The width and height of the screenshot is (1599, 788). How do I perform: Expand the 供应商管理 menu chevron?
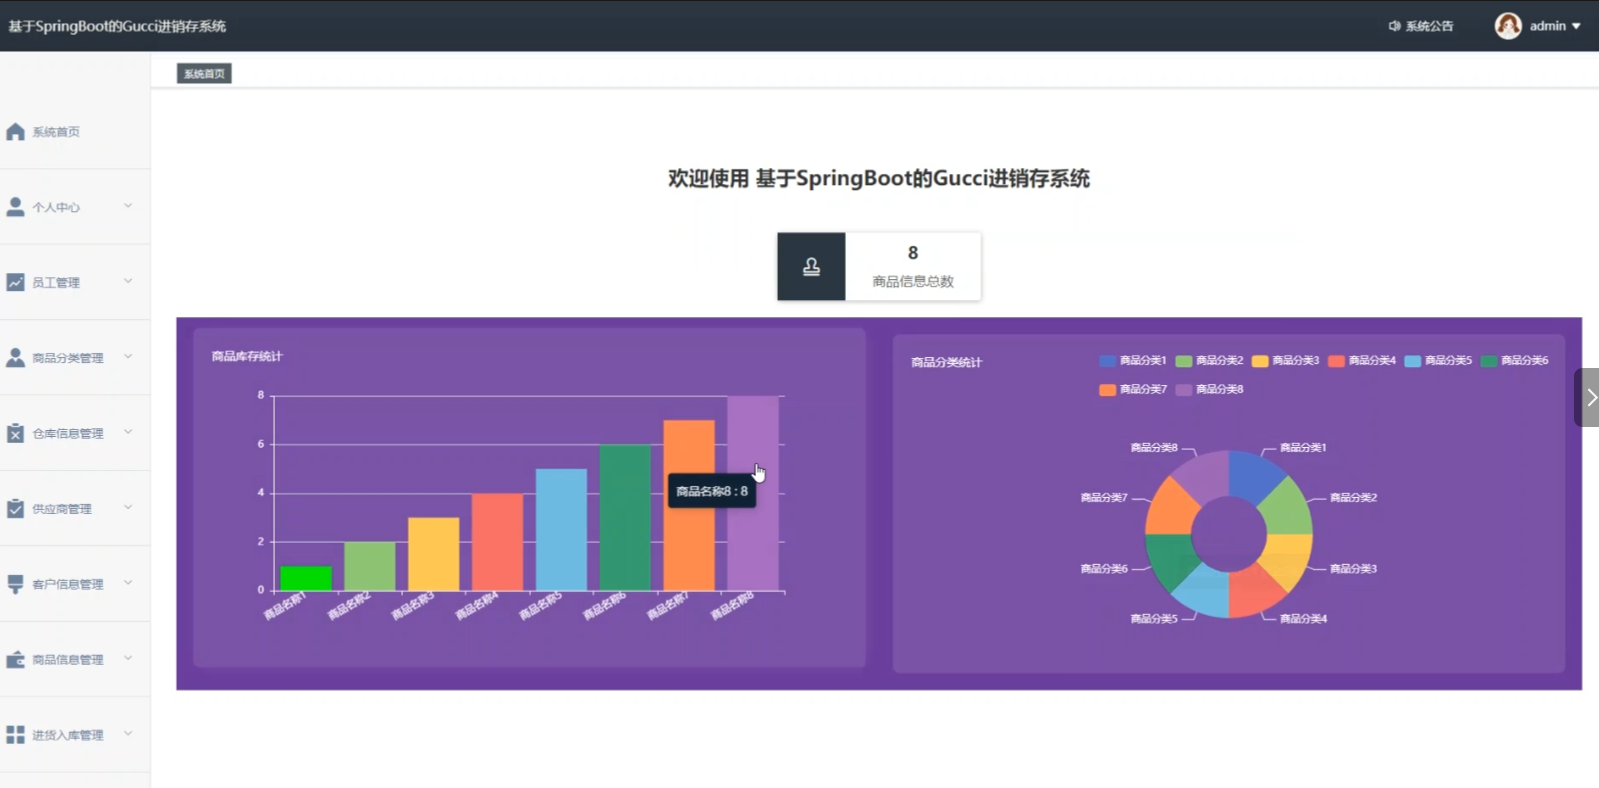pyautogui.click(x=128, y=507)
